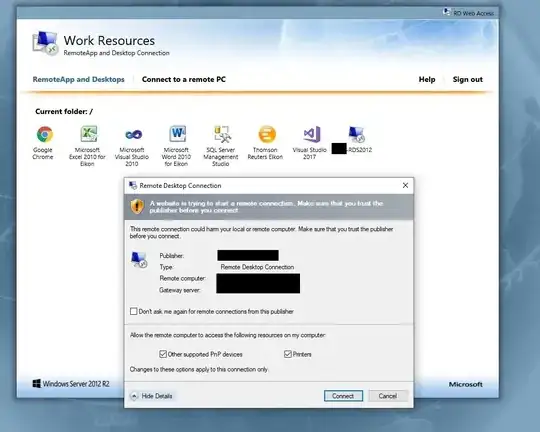Open the Help link
540x432 pixels.
click(x=427, y=79)
